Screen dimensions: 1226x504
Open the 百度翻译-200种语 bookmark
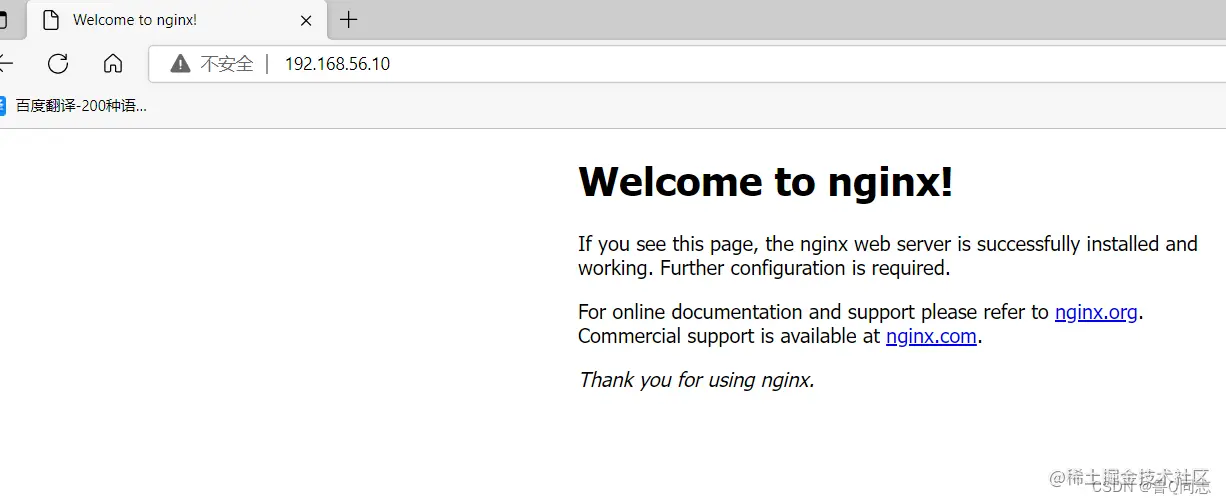73,105
